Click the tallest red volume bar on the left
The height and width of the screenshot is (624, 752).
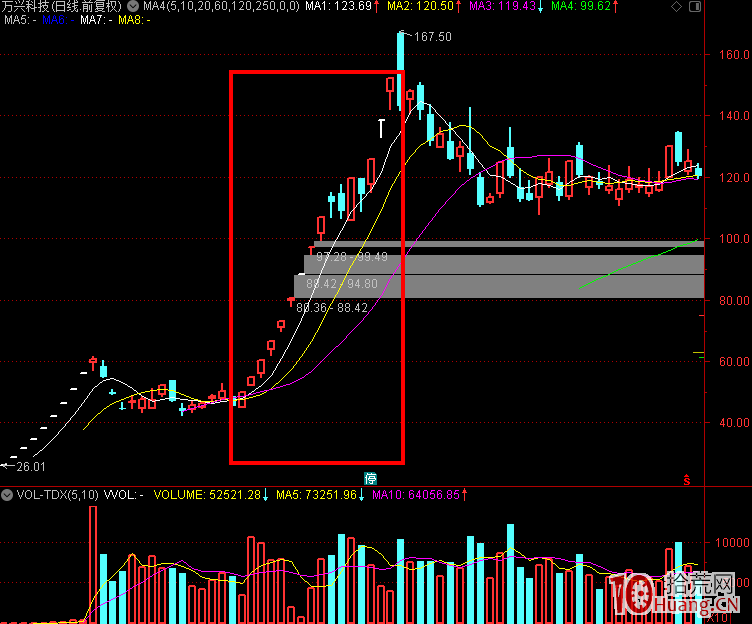pyautogui.click(x=93, y=565)
